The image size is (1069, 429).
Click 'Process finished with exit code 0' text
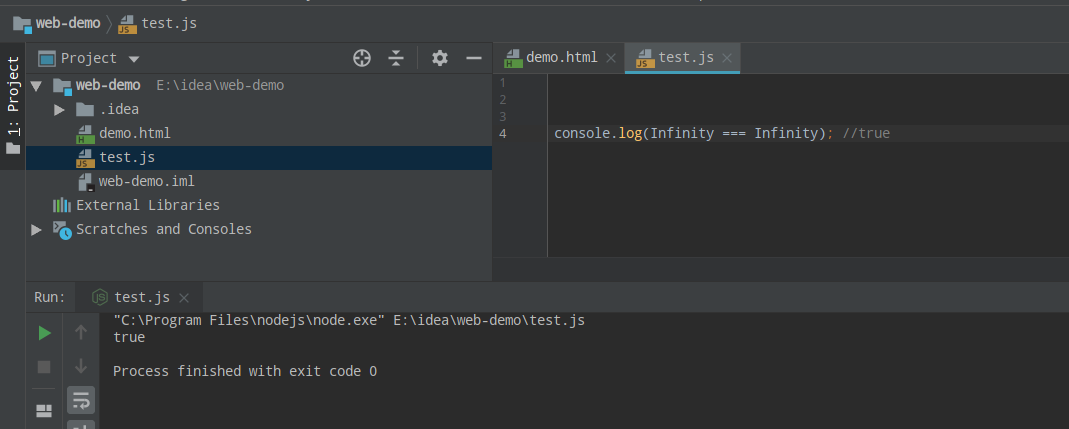pos(245,372)
